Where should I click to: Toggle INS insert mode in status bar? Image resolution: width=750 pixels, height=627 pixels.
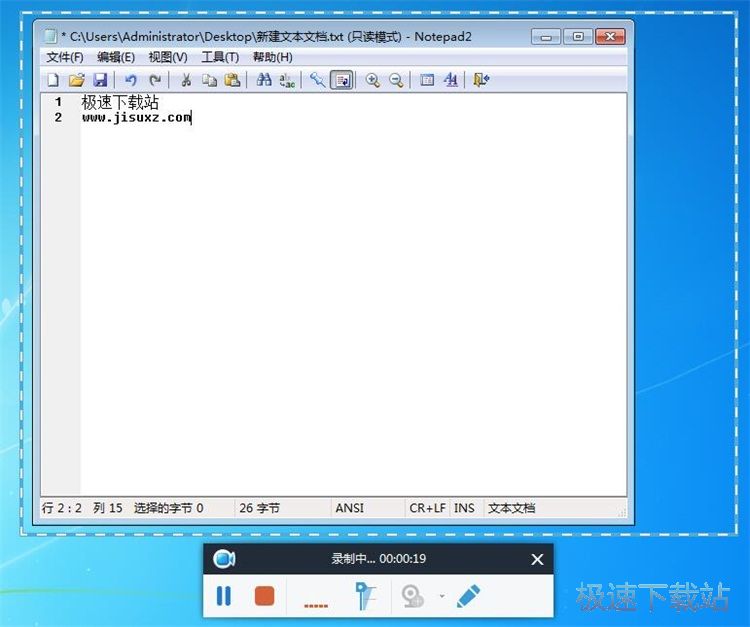(x=464, y=508)
